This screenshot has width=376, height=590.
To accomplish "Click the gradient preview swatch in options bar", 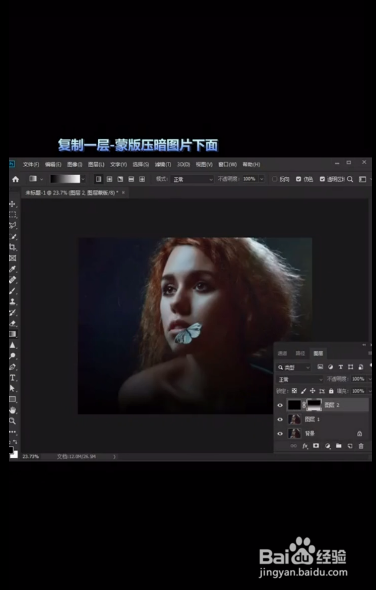I will tap(65, 179).
